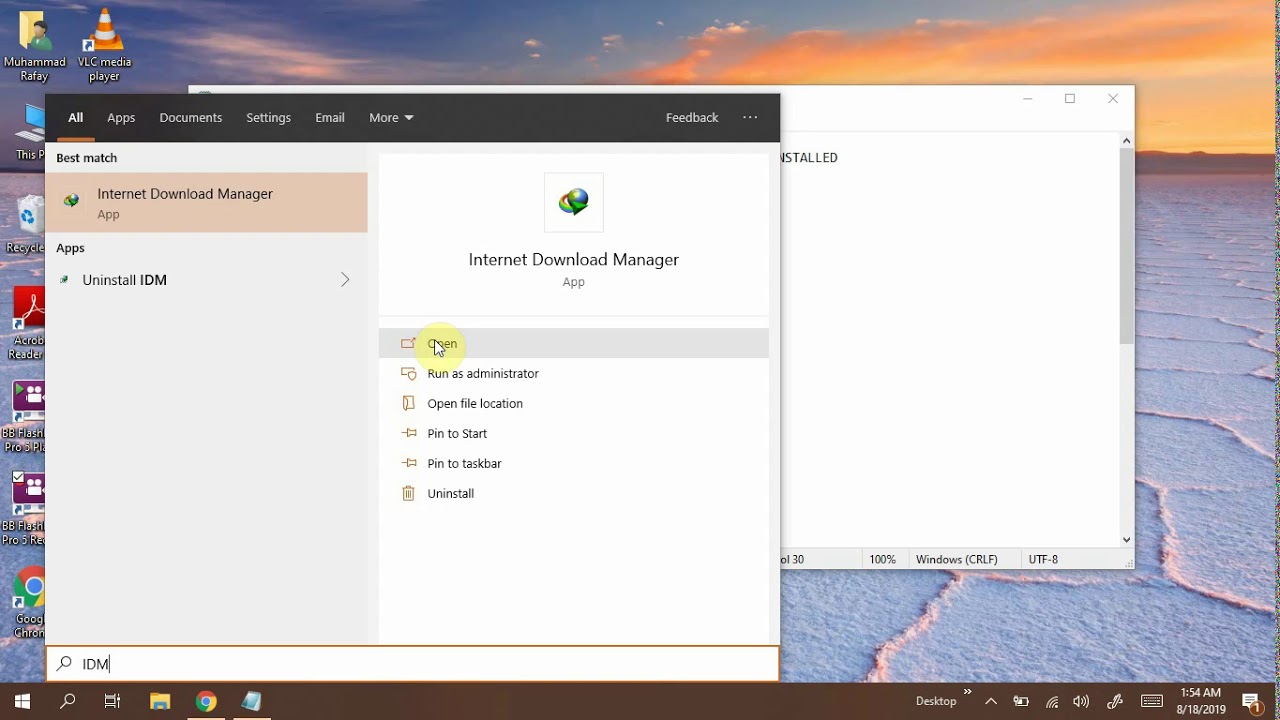
Task: Click the Pin to Start pin icon
Action: 408,433
